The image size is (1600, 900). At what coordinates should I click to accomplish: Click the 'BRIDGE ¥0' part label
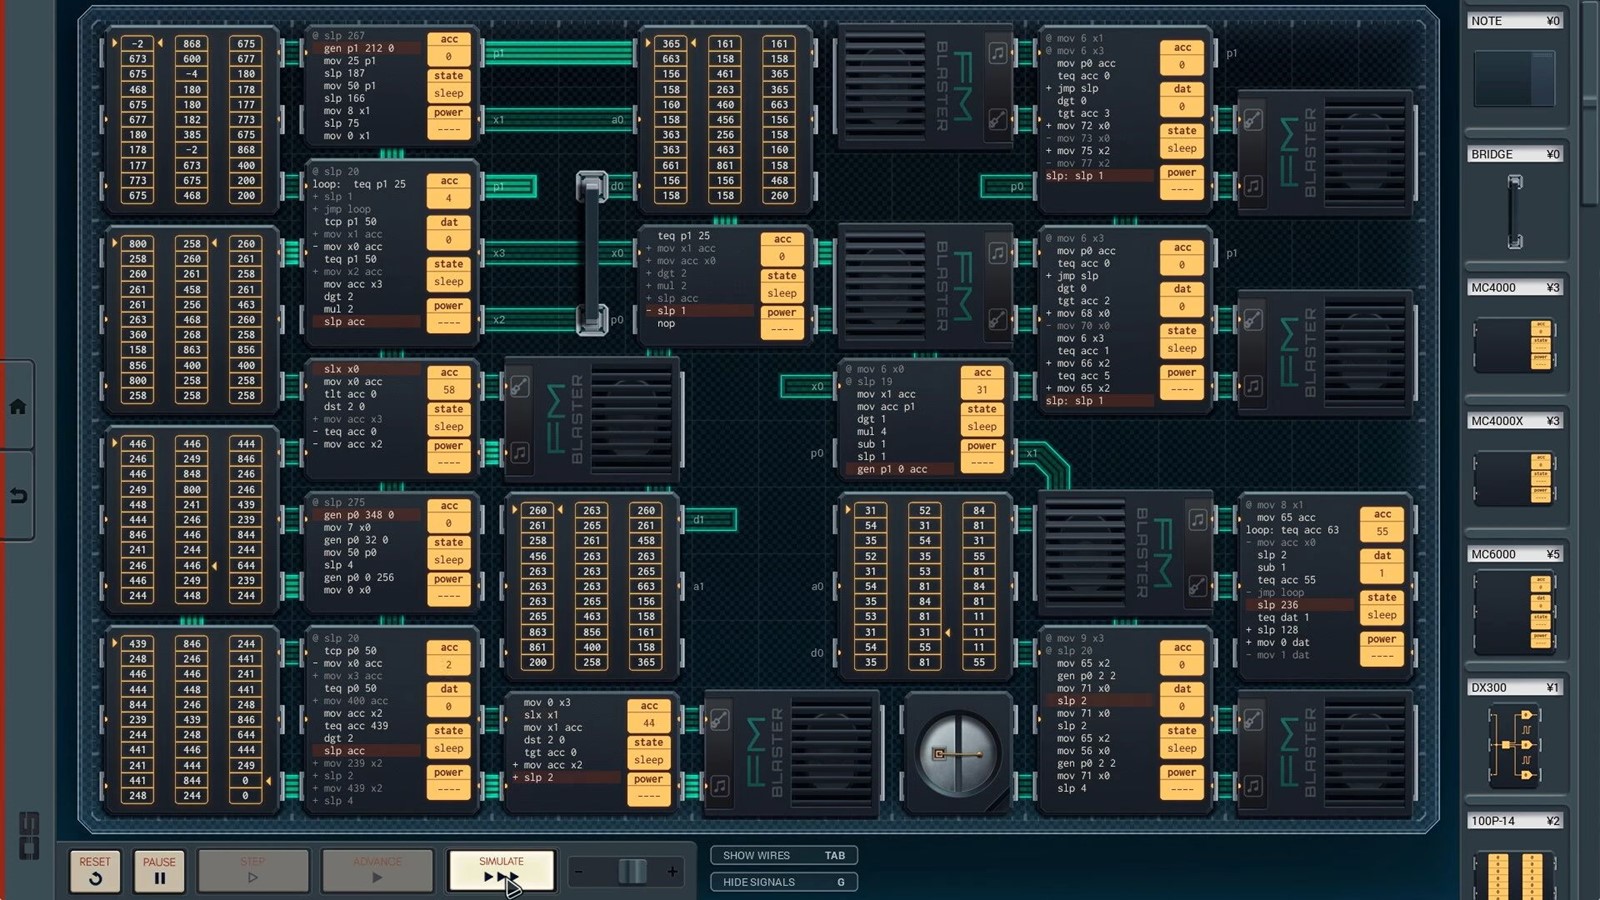pyautogui.click(x=1515, y=154)
